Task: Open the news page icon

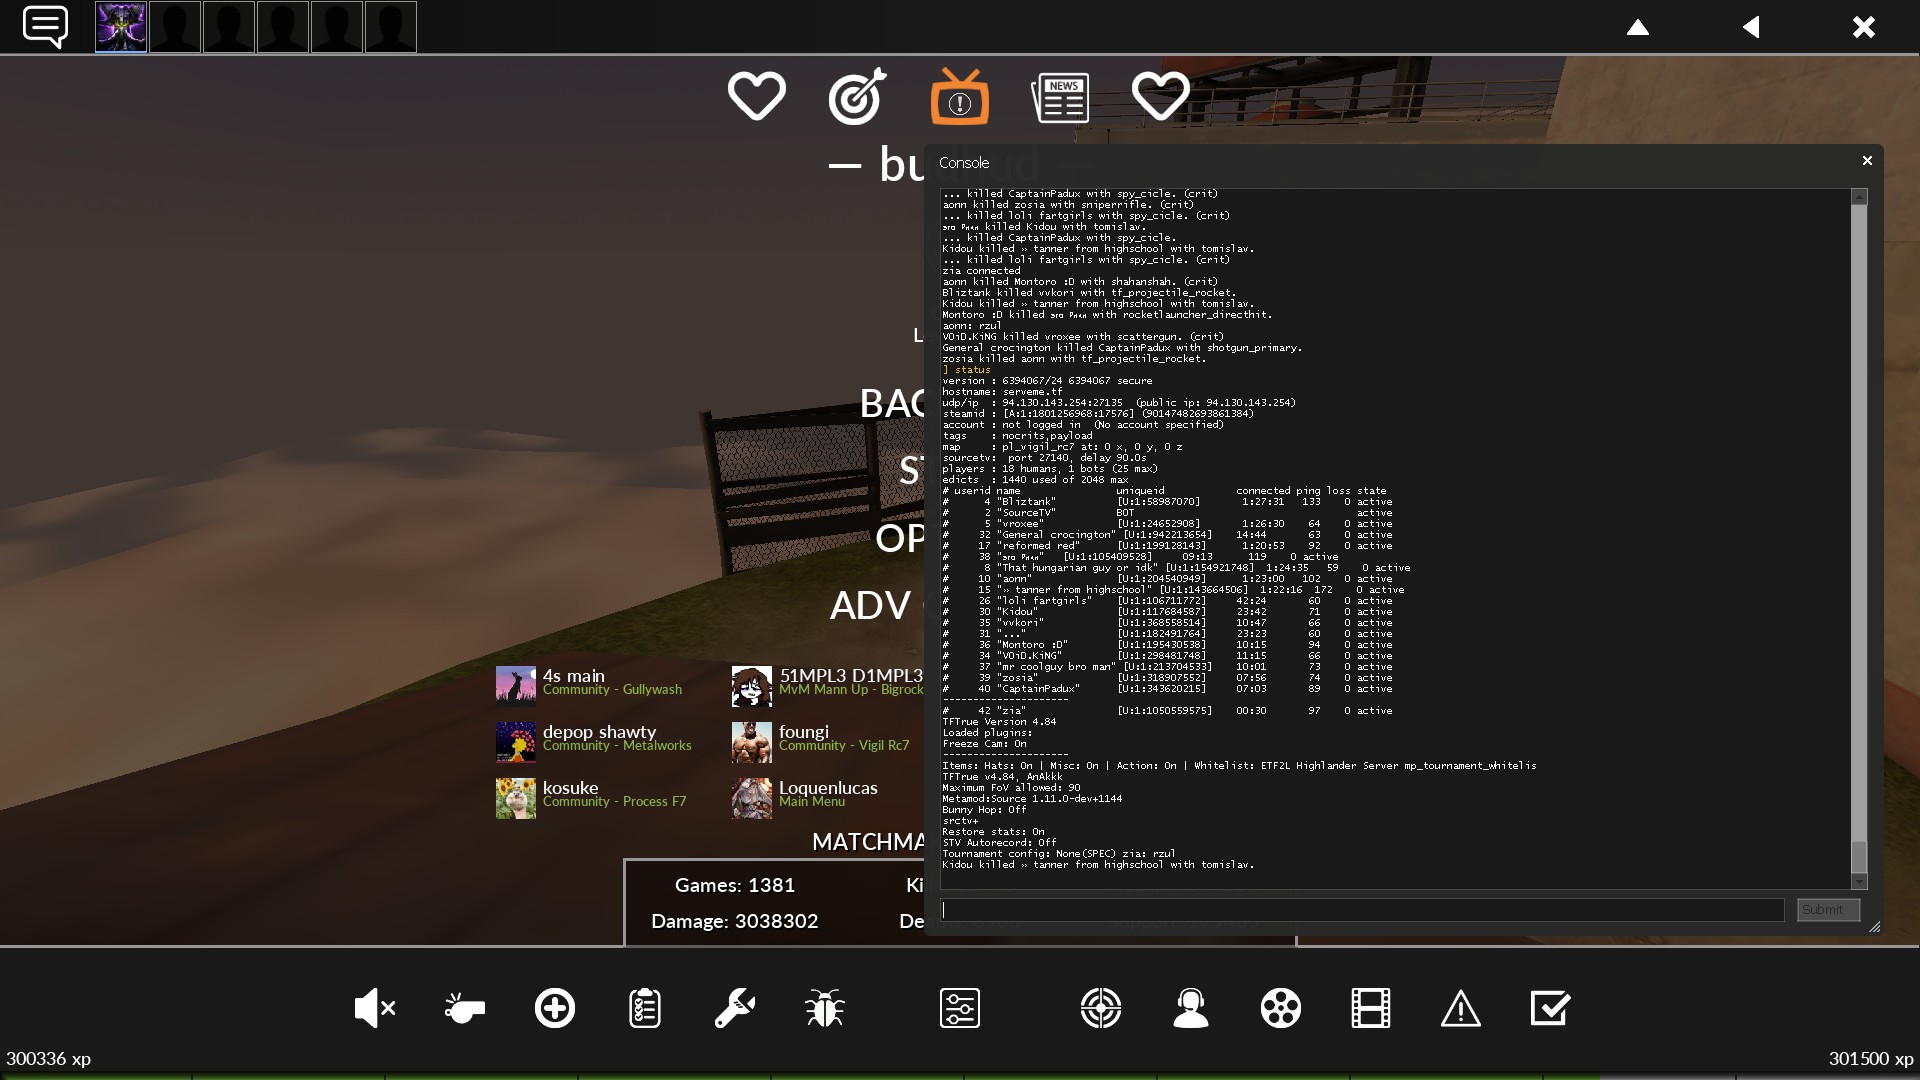Action: pyautogui.click(x=1060, y=98)
